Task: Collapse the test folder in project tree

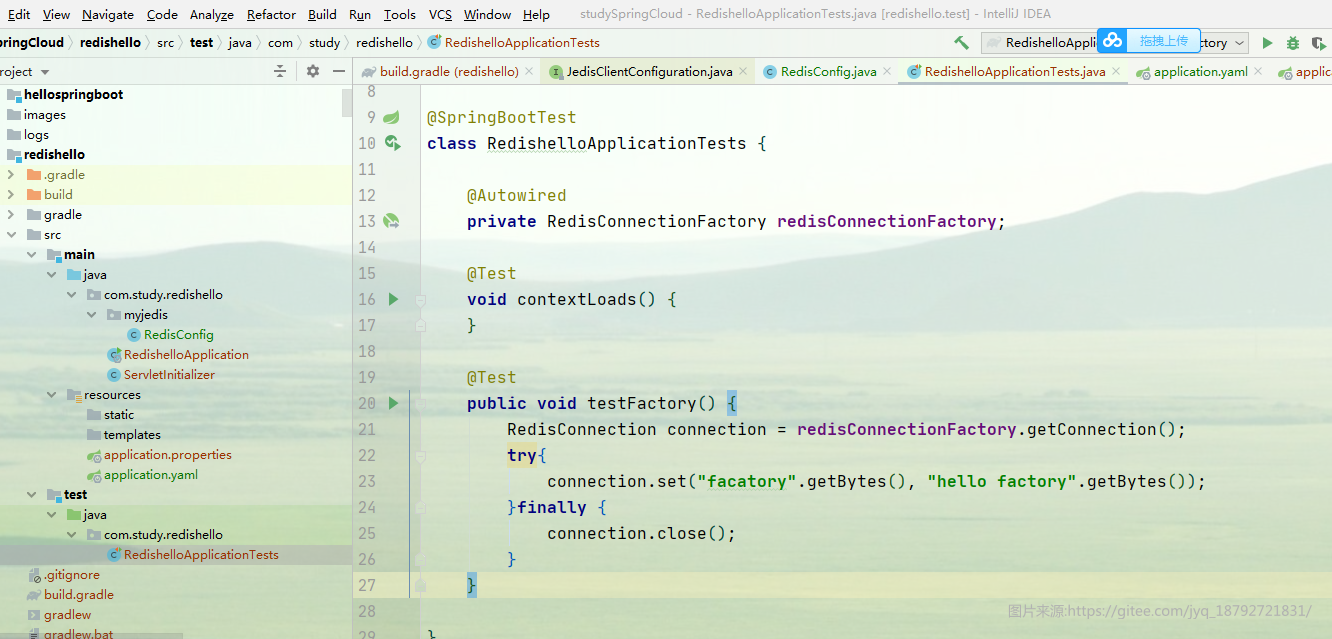Action: (32, 495)
